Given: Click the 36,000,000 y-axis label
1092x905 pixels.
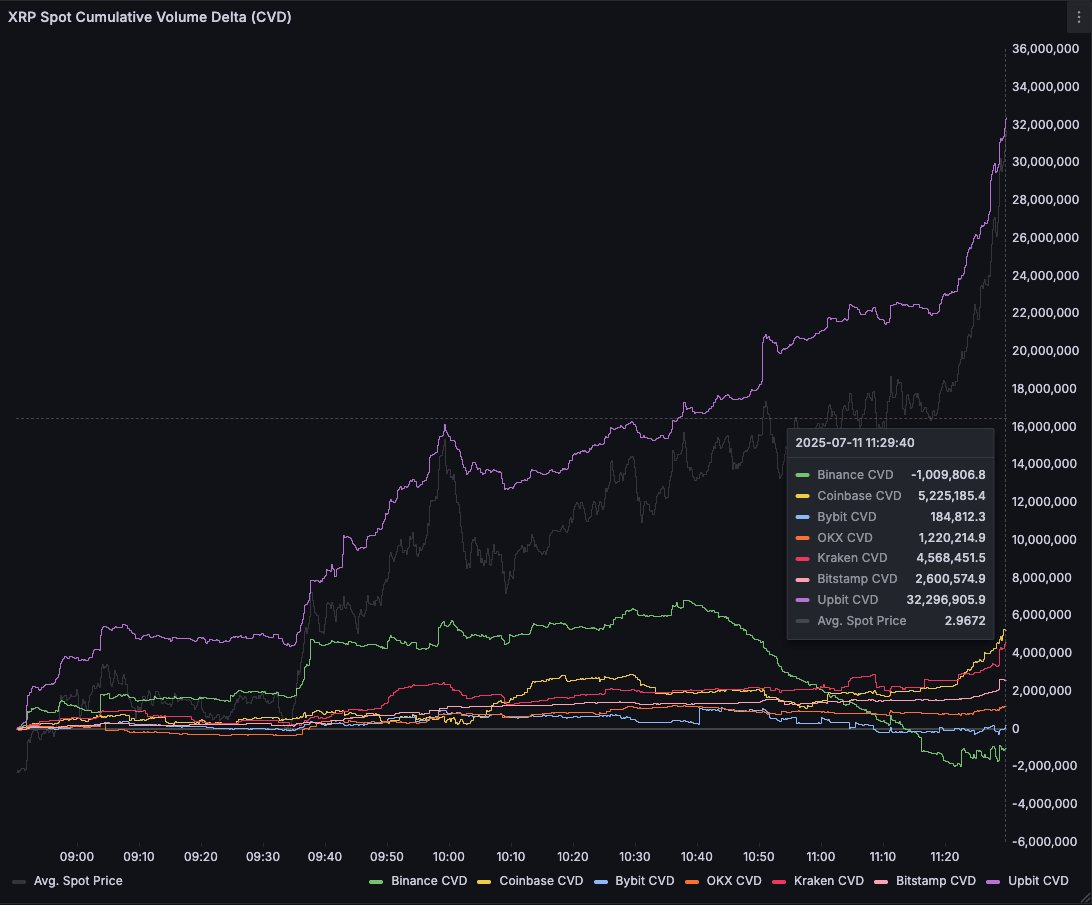Looking at the screenshot, I should point(1046,48).
